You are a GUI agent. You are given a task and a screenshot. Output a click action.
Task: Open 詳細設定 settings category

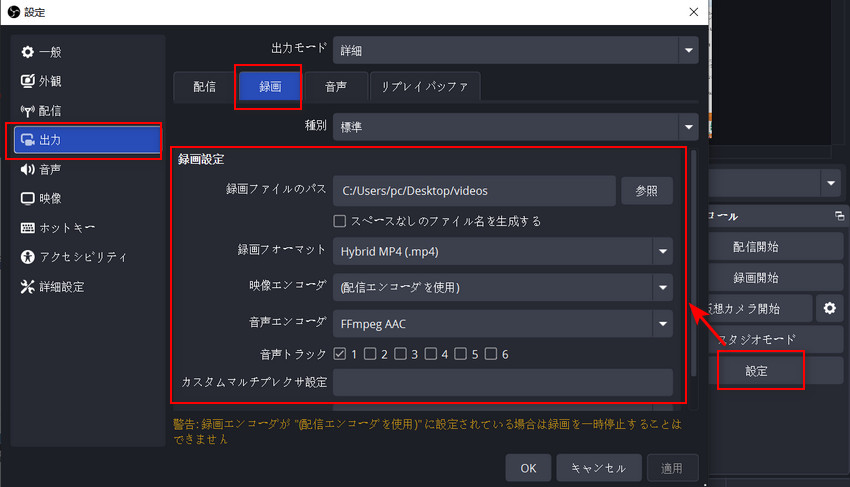point(87,286)
